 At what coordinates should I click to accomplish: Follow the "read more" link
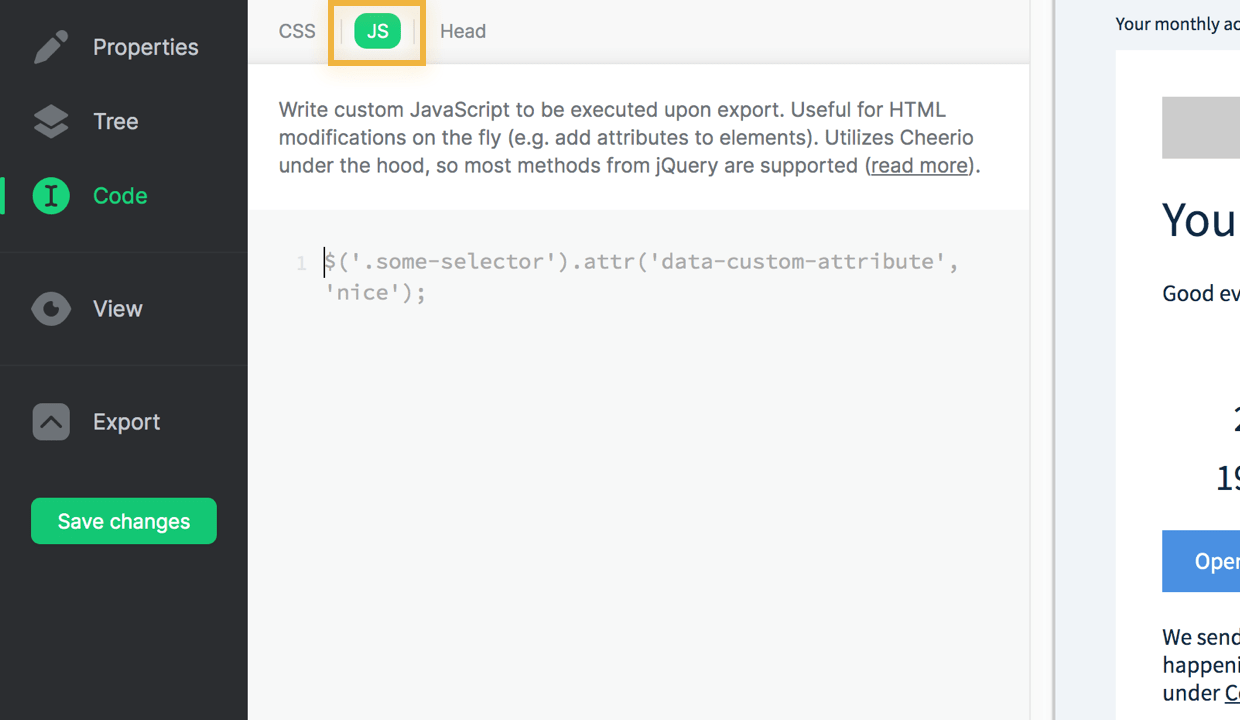click(x=918, y=166)
